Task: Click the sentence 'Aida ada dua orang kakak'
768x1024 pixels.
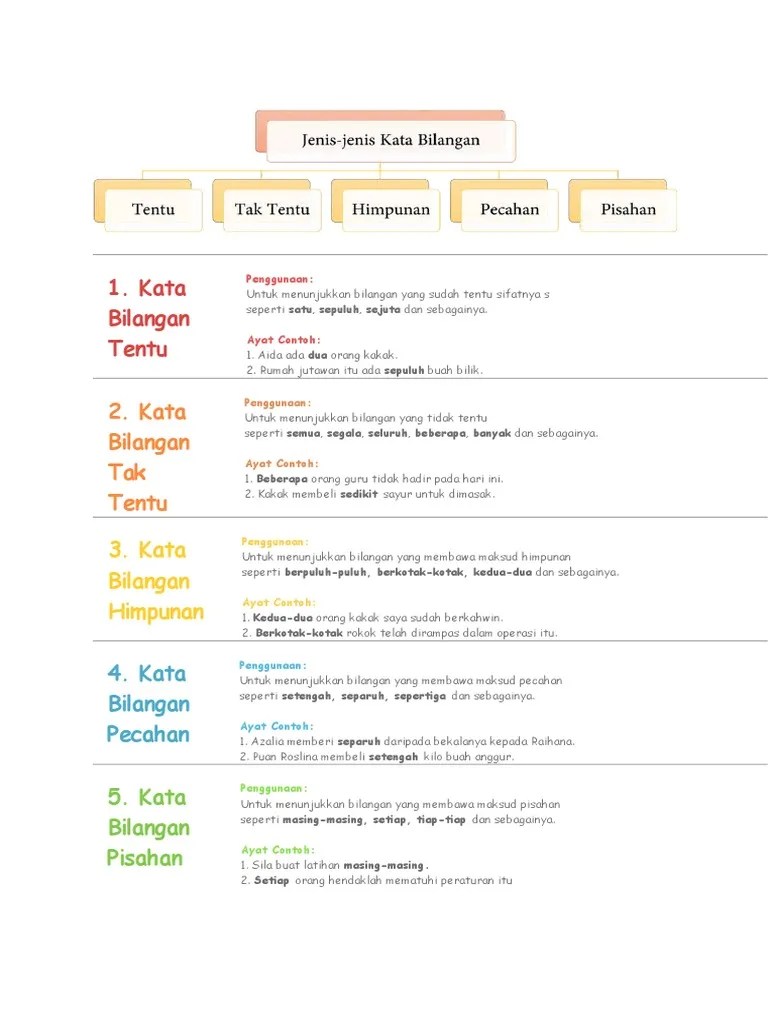Action: click(321, 355)
